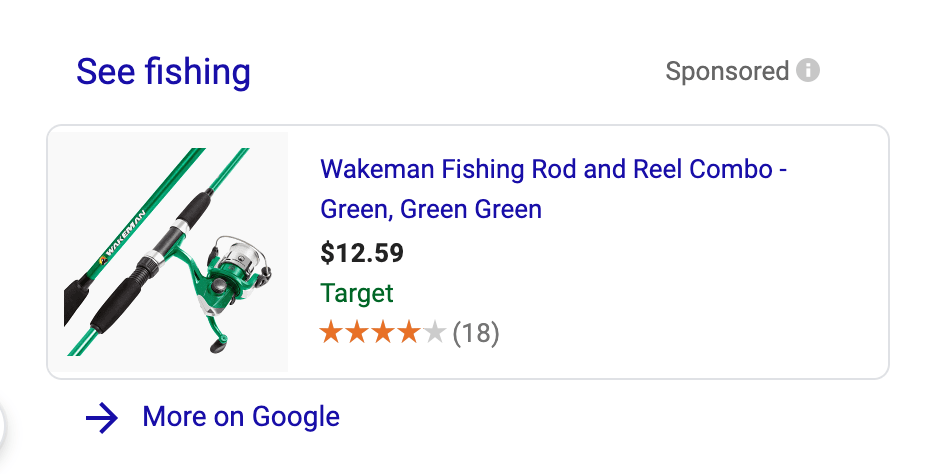
Task: Click the first orange rating star
Action: click(331, 332)
